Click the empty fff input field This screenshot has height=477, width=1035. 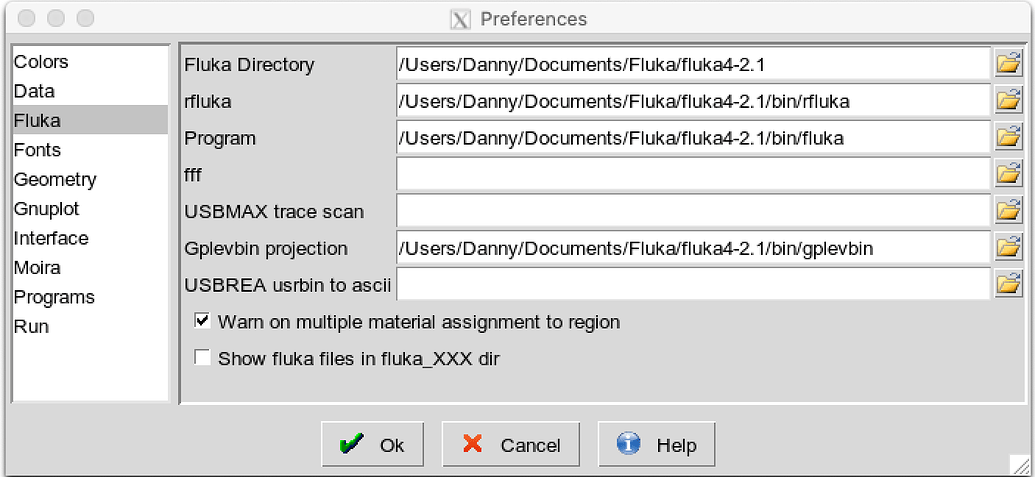(693, 174)
